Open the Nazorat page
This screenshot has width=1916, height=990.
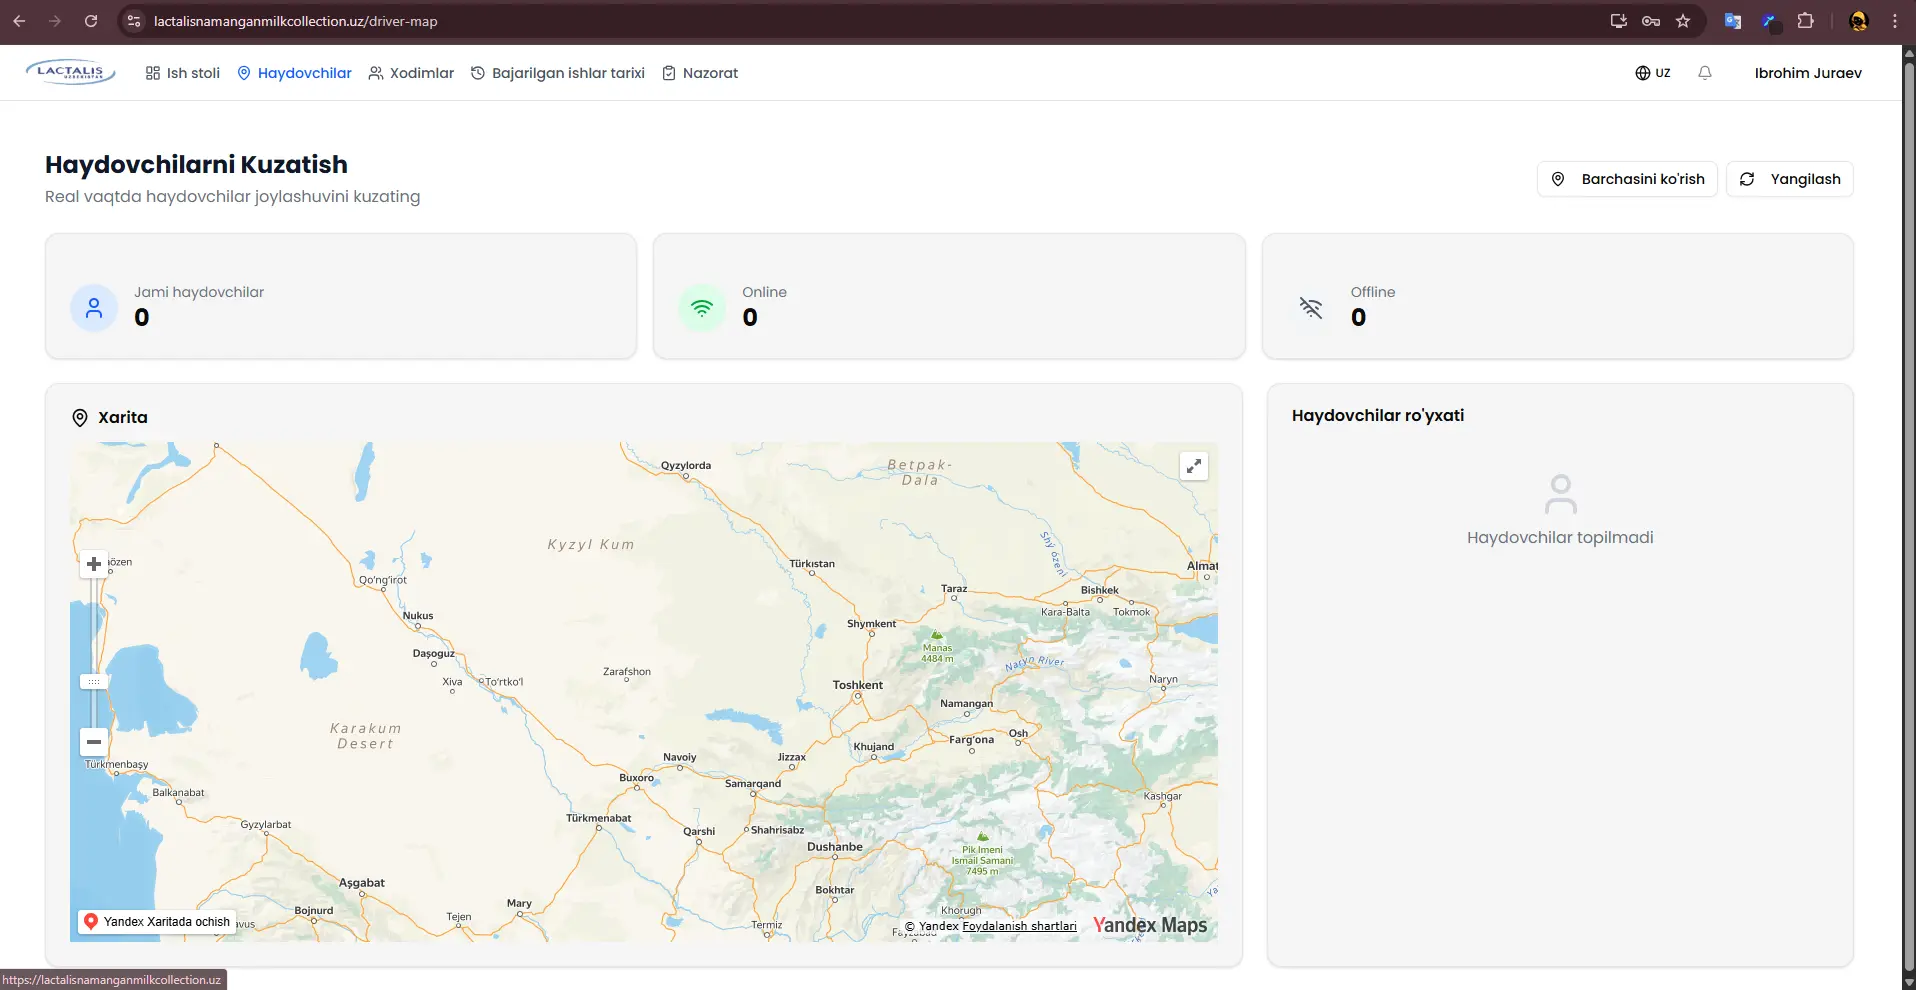(700, 73)
